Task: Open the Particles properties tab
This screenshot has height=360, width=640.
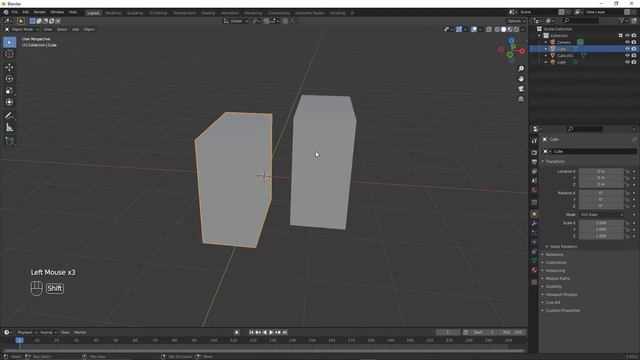Action: click(x=534, y=233)
